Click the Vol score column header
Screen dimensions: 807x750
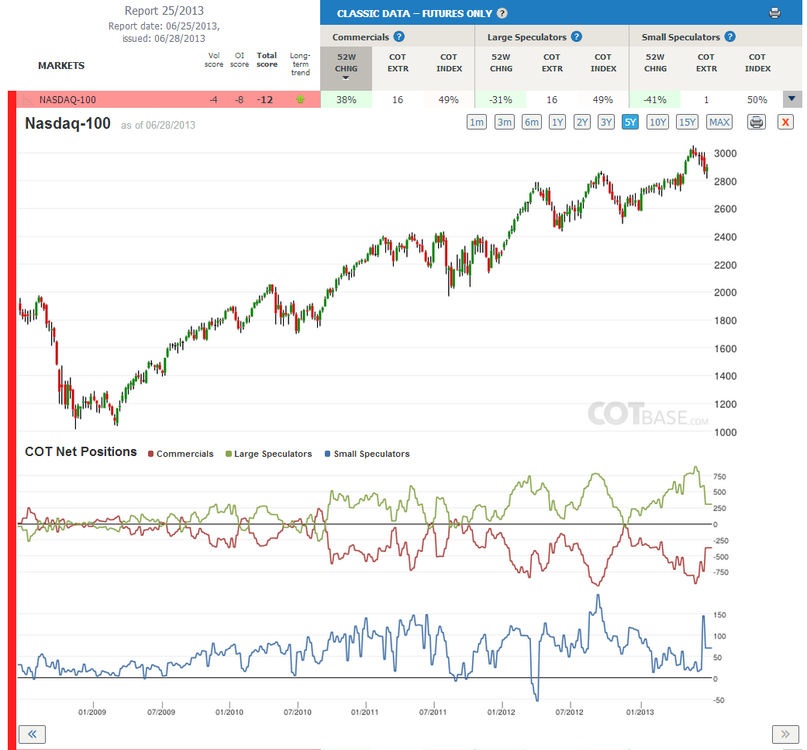point(214,60)
